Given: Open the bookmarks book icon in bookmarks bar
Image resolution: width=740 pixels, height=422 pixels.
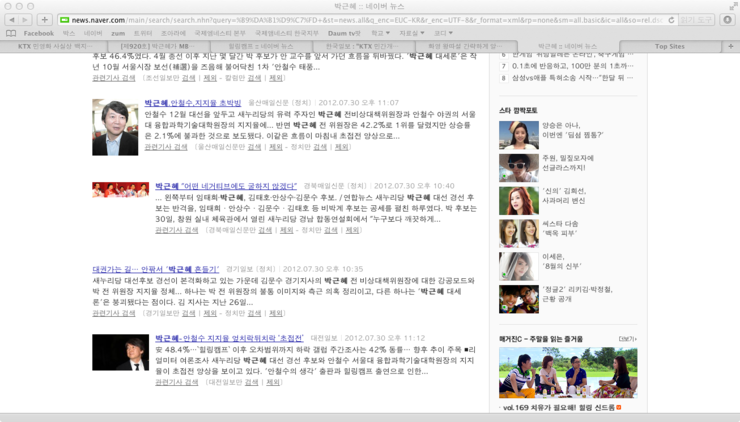Looking at the screenshot, I should click(x=10, y=33).
